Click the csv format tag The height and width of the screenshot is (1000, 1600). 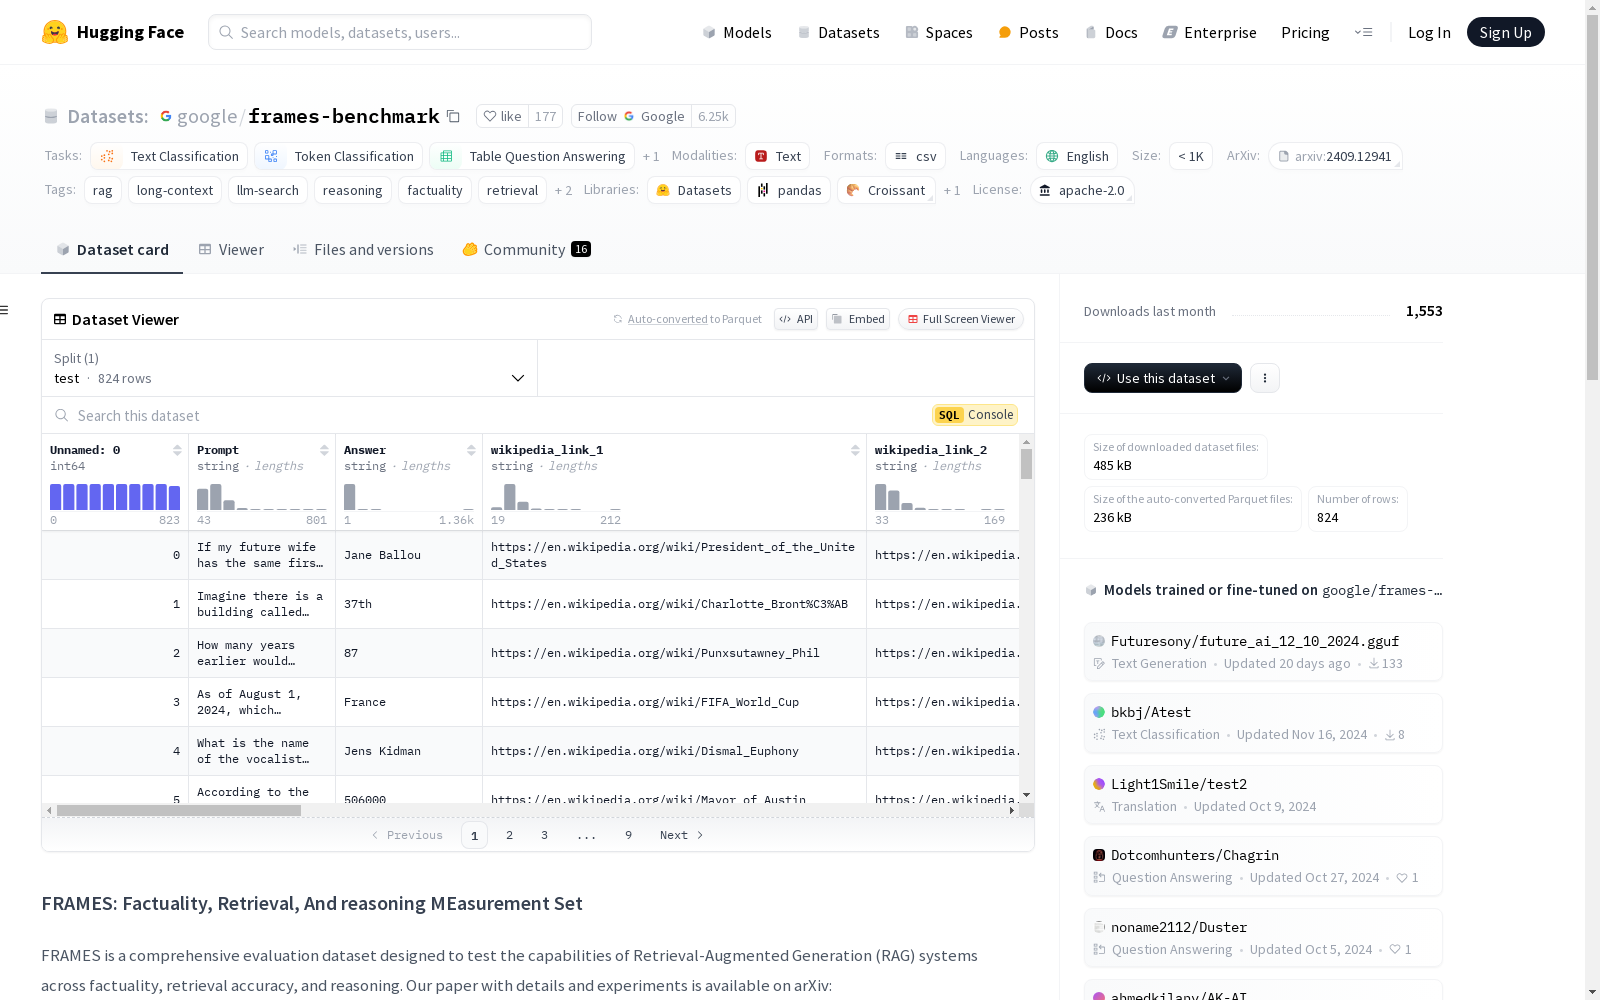click(915, 156)
